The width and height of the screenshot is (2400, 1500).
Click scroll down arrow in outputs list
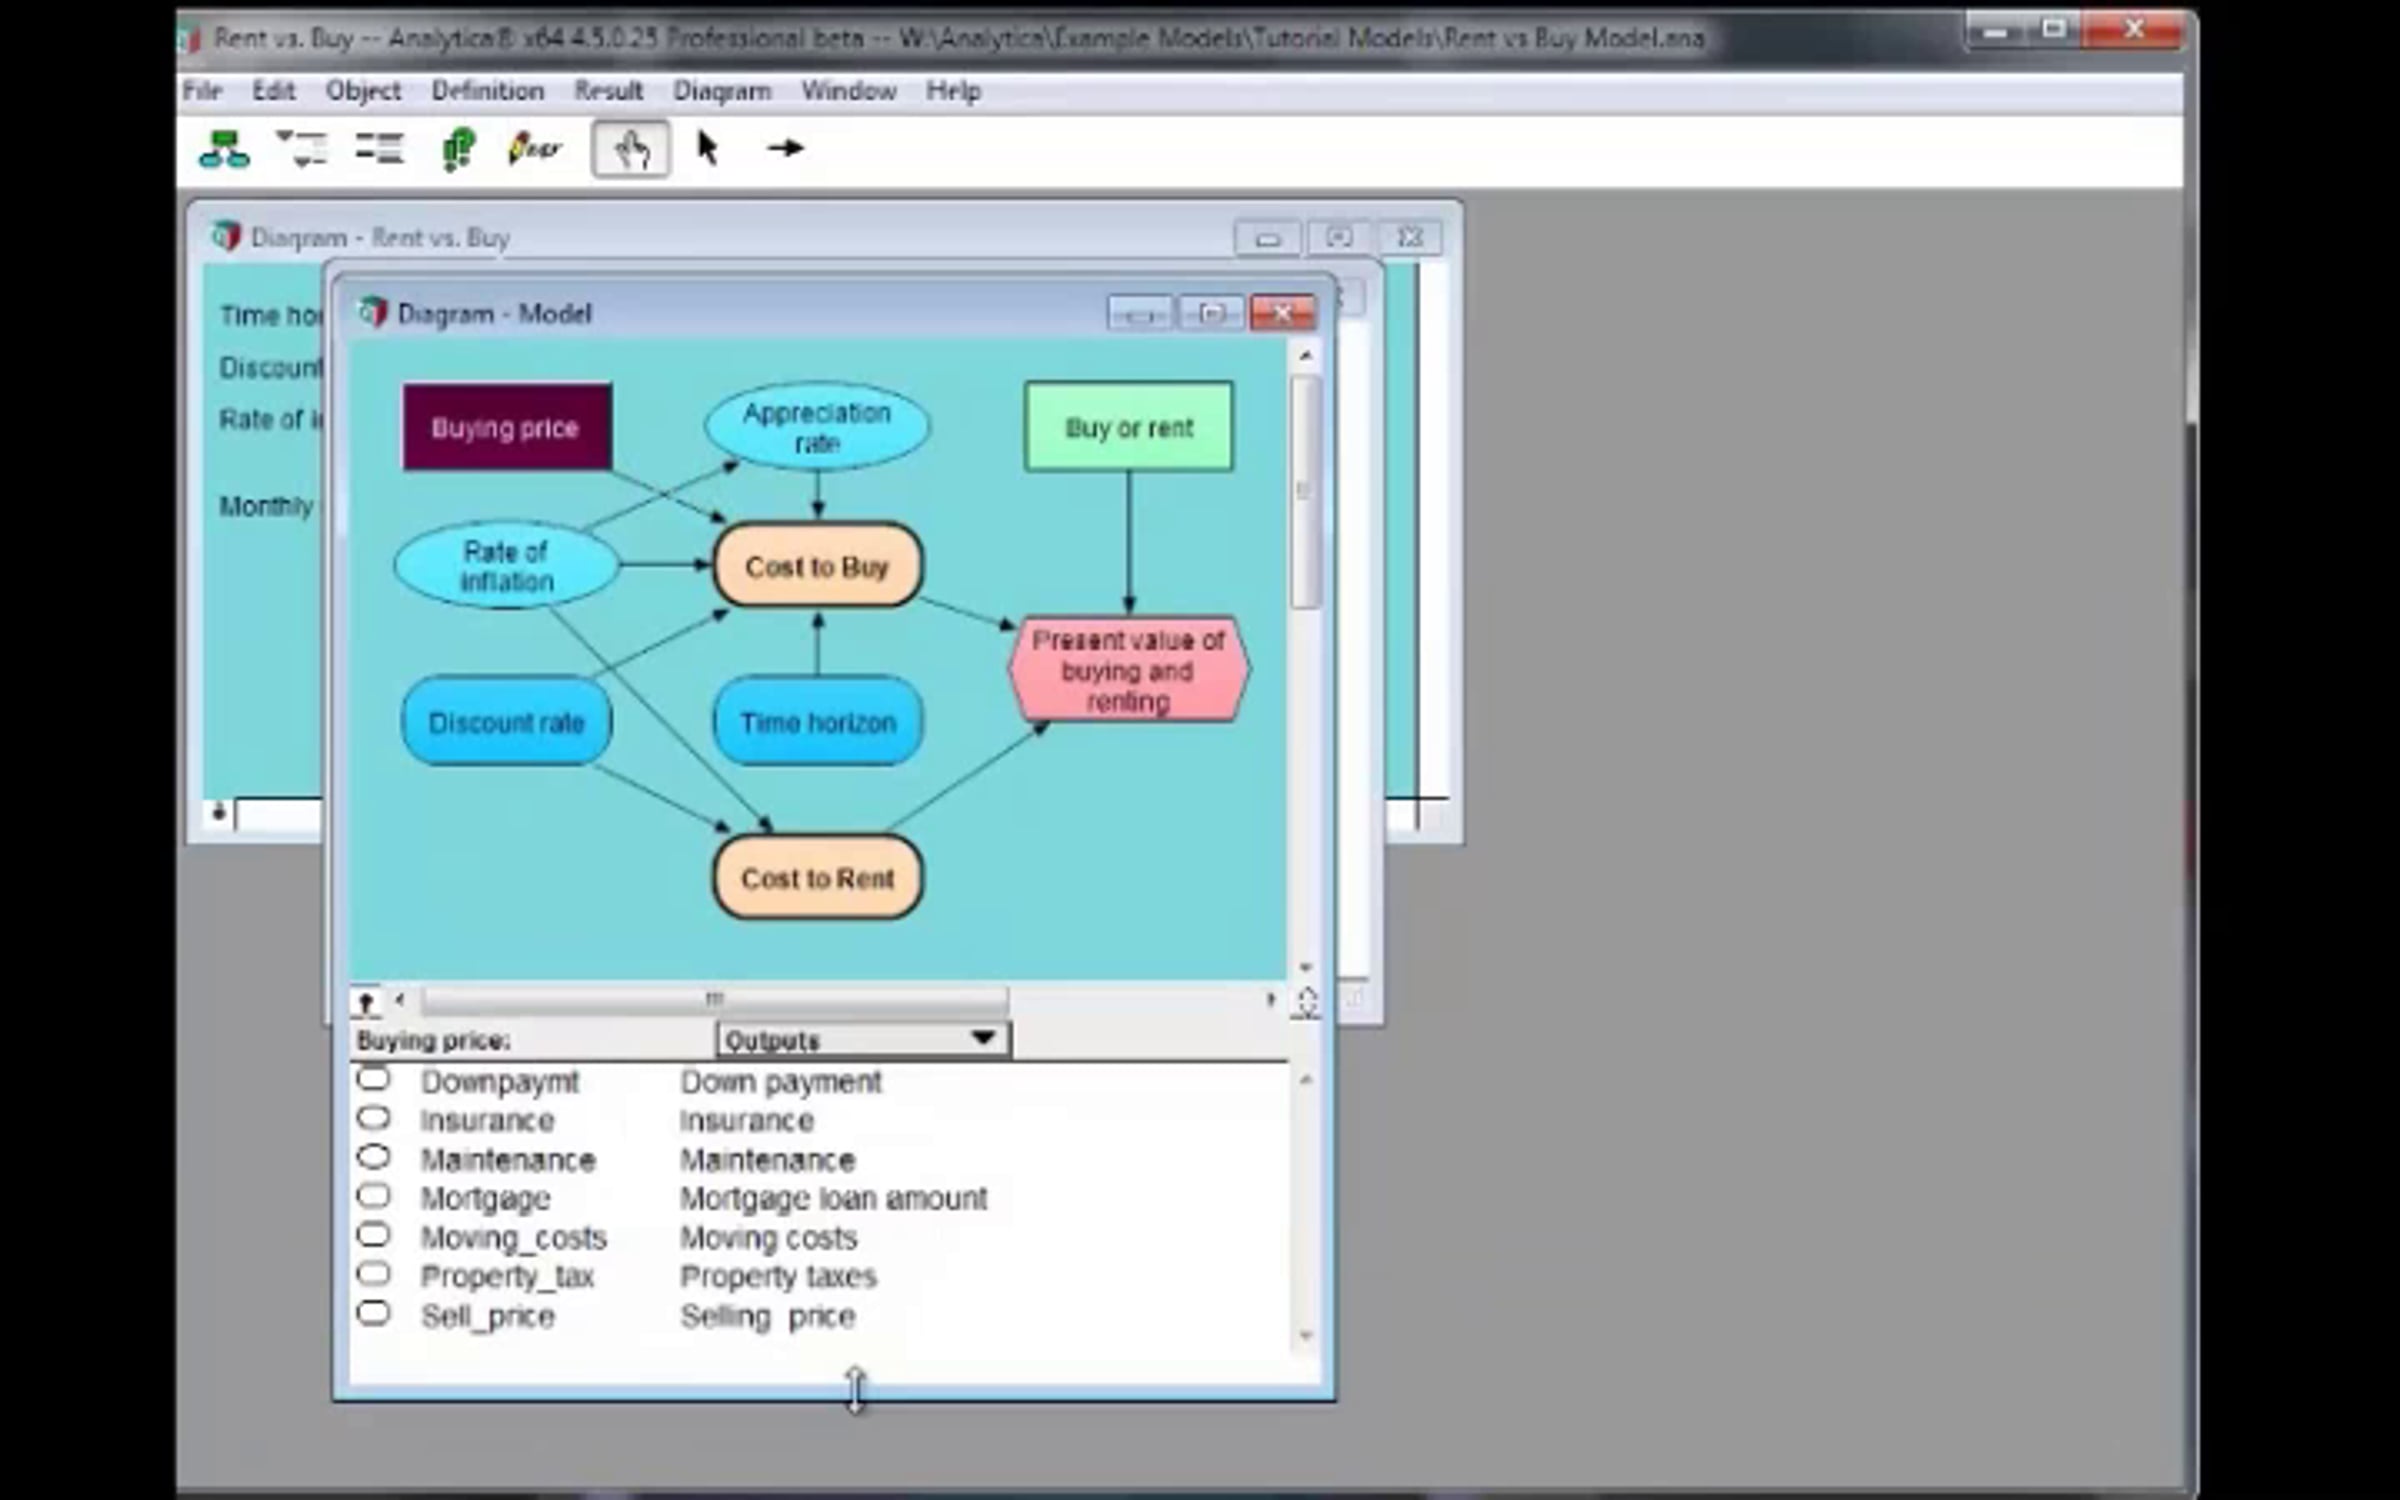pyautogui.click(x=1305, y=1336)
